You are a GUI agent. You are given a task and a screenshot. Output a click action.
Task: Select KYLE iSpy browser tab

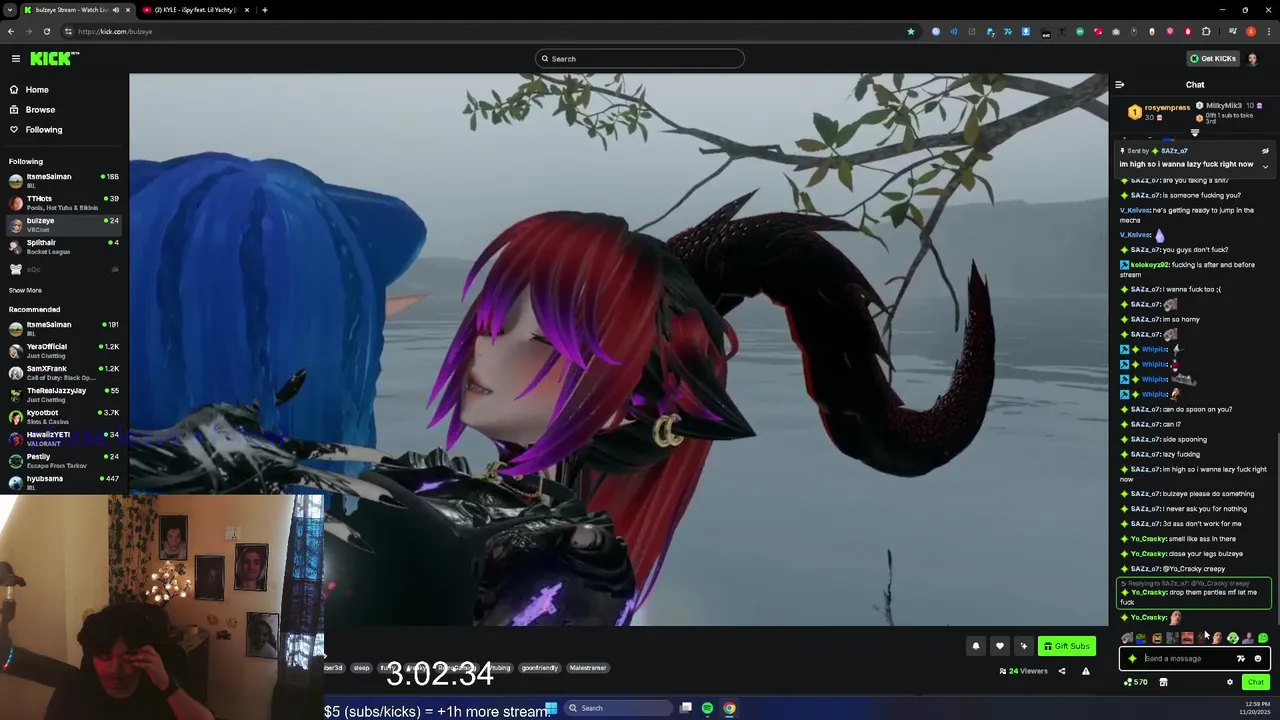[x=195, y=10]
